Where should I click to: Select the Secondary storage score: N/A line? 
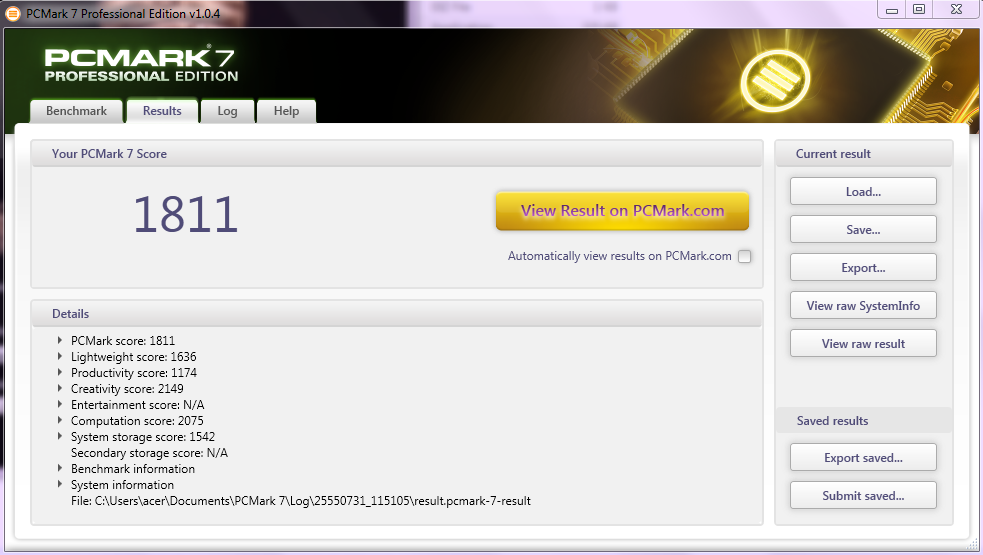pos(149,453)
